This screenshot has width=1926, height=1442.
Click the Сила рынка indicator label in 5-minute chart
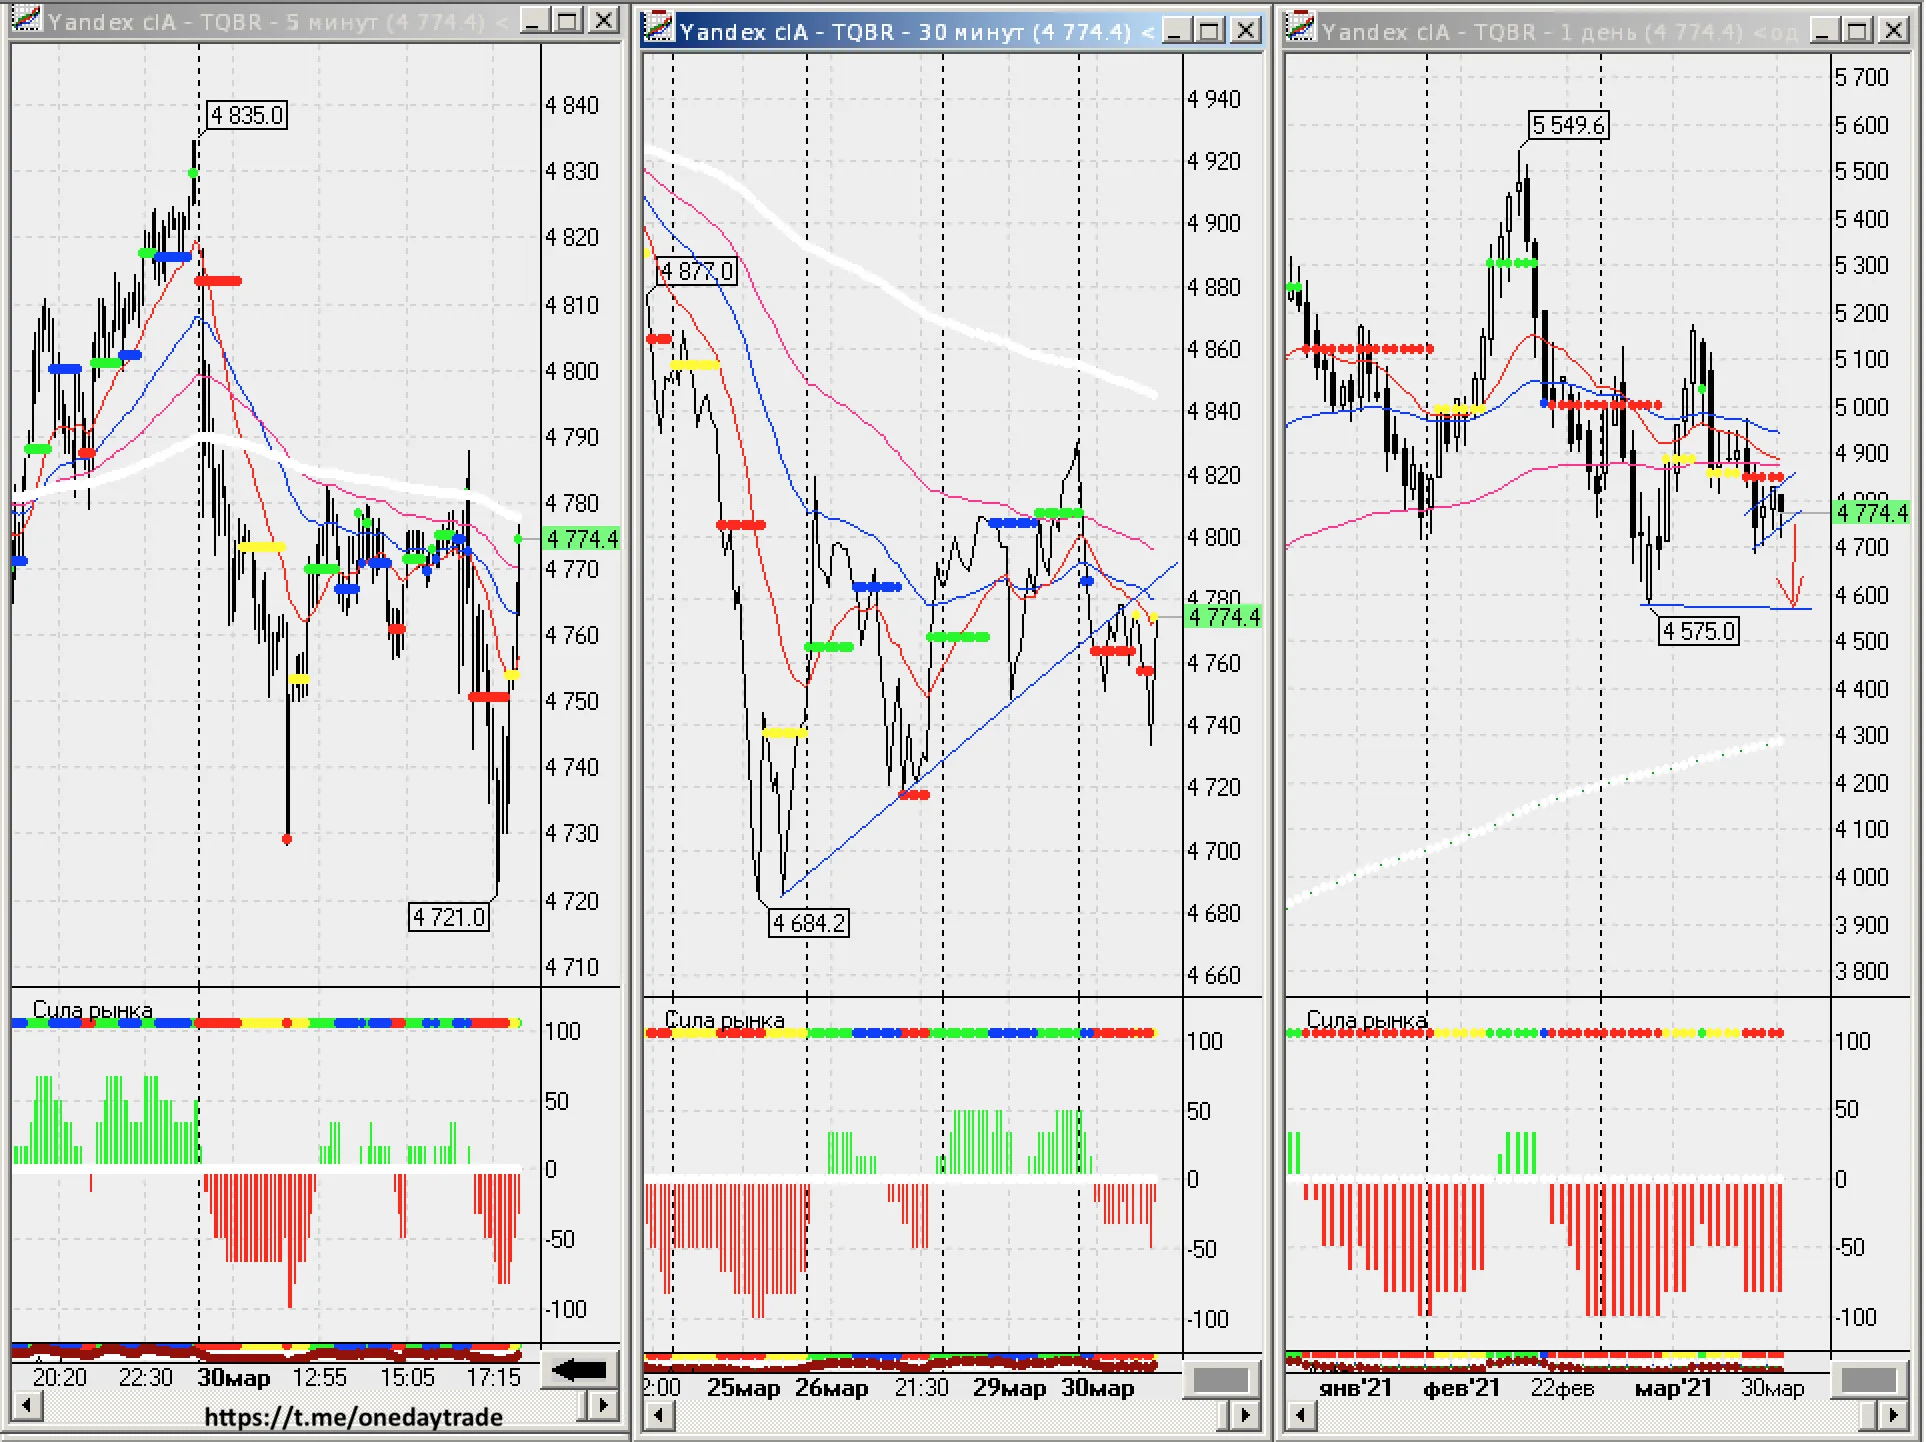point(92,1010)
